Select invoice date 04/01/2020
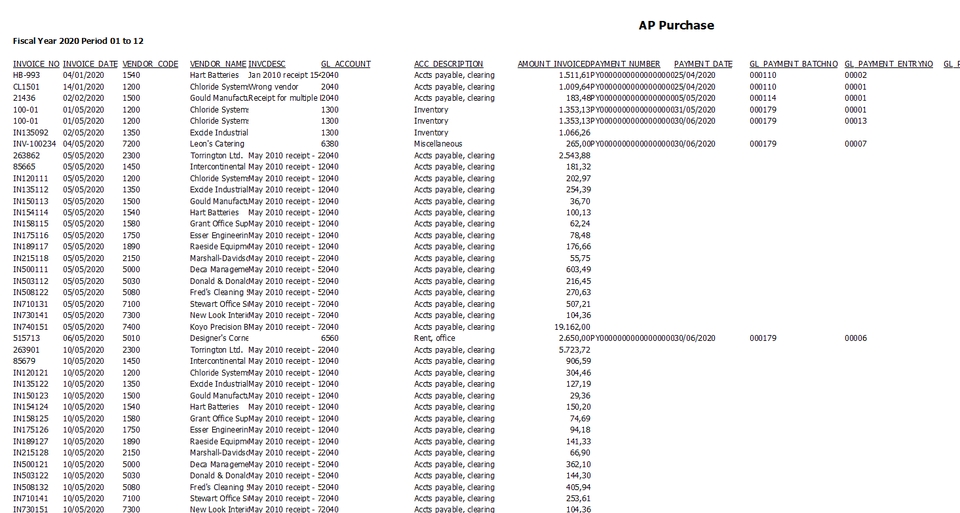The width and height of the screenshot is (960, 513). click(x=83, y=75)
